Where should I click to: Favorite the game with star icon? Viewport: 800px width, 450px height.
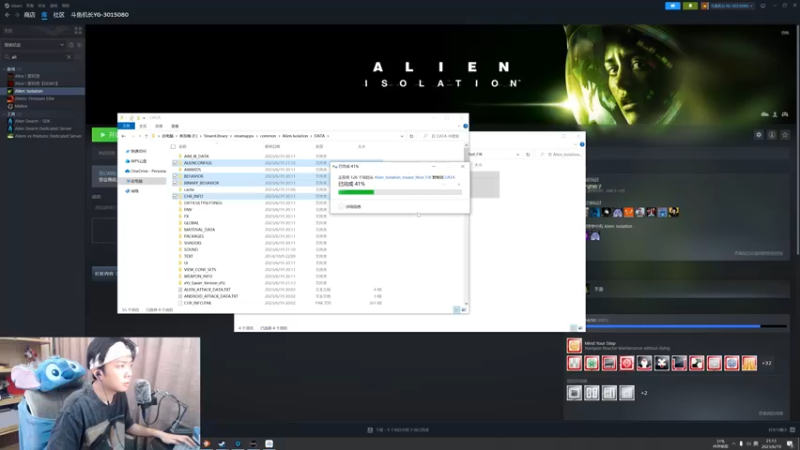pyautogui.click(x=785, y=135)
